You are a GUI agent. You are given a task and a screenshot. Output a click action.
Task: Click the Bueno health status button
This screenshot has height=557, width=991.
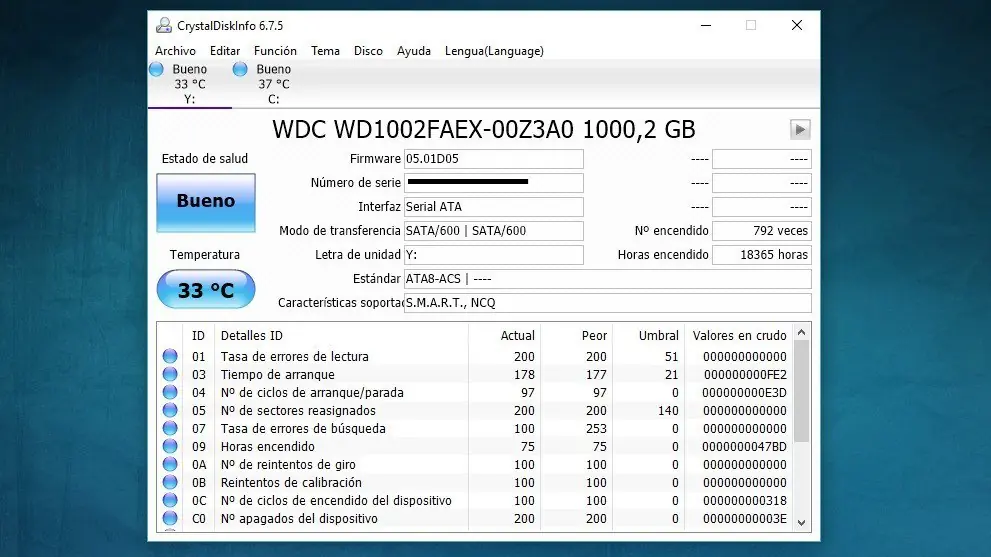click(x=206, y=202)
